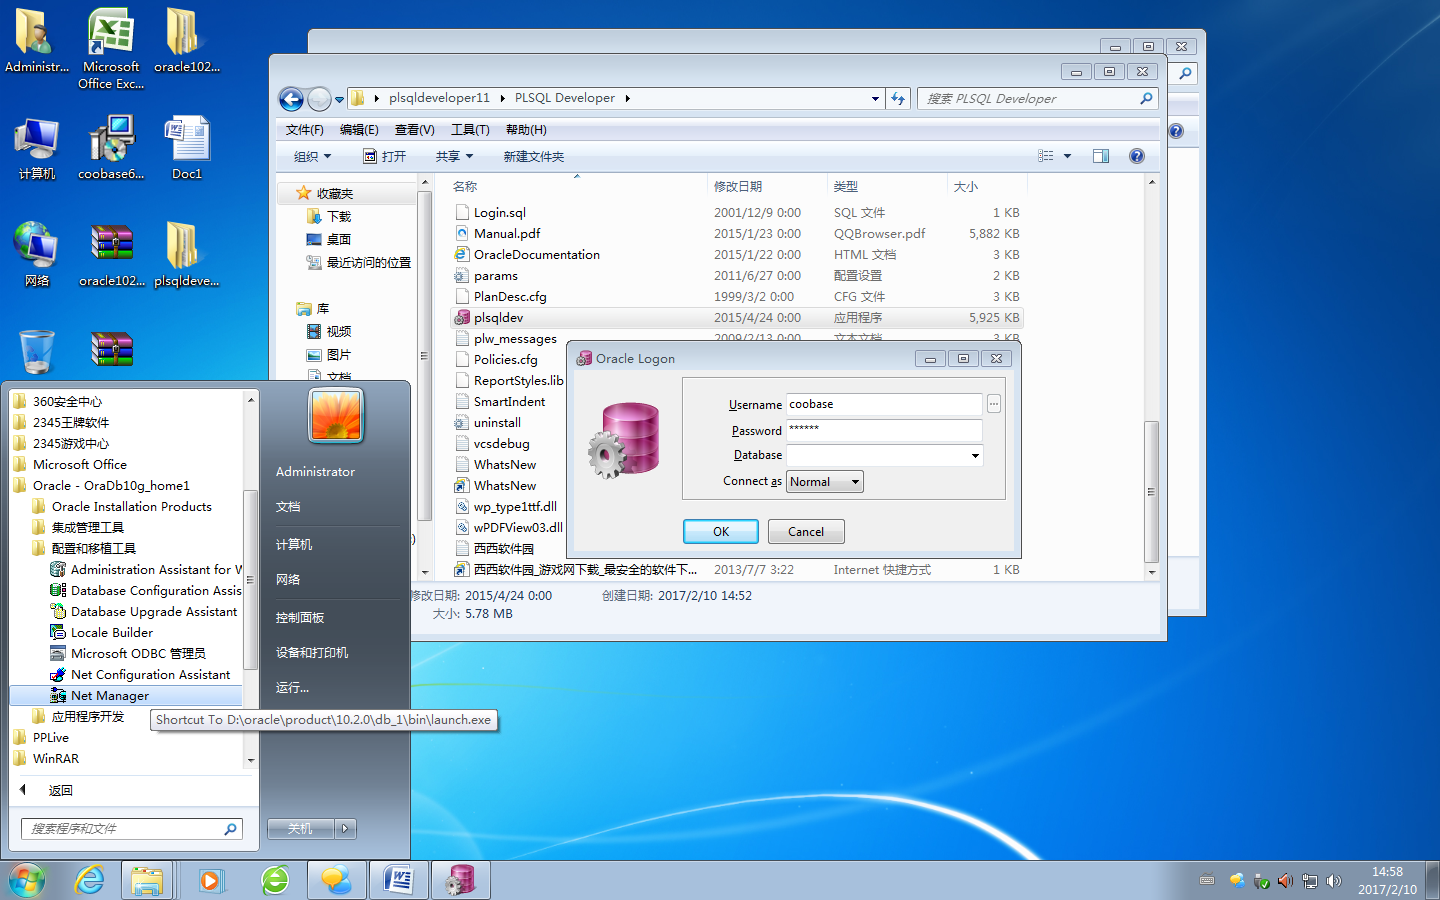Go back in the Explorer window
1440x900 pixels.
click(x=291, y=99)
